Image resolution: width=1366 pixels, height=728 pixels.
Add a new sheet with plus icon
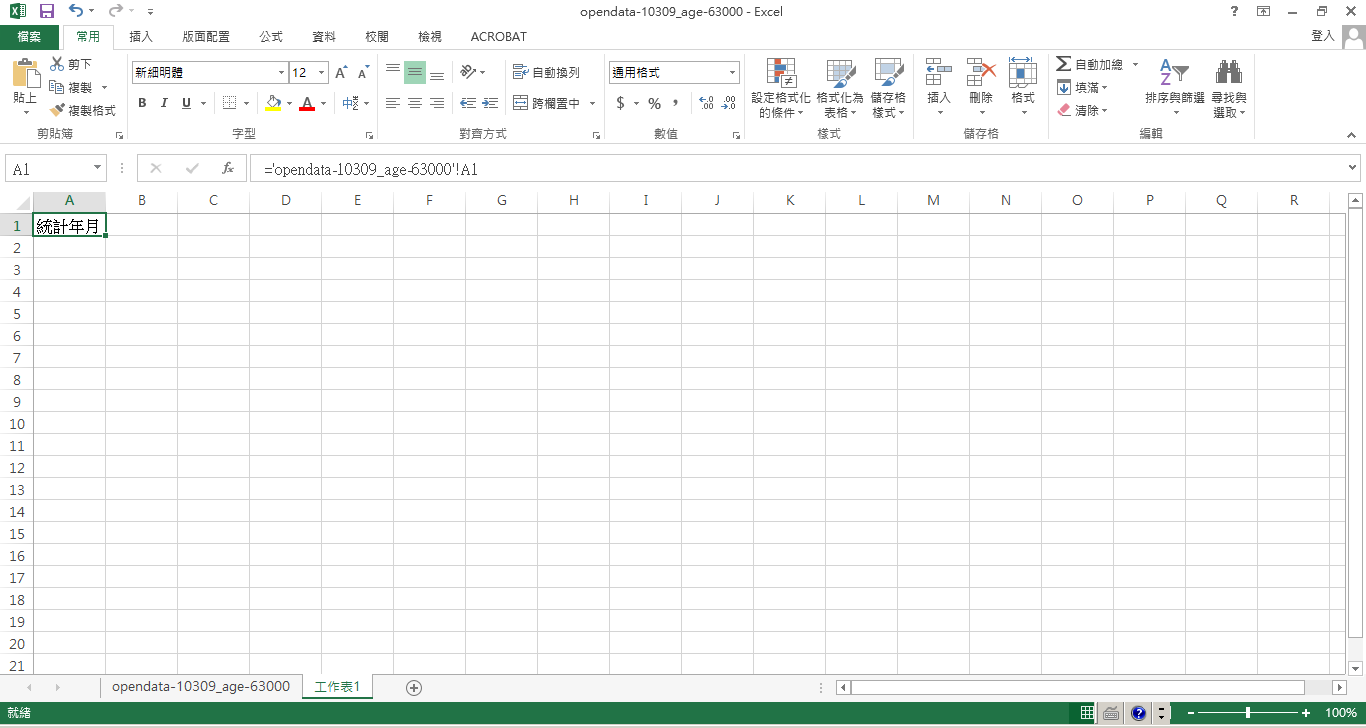414,687
